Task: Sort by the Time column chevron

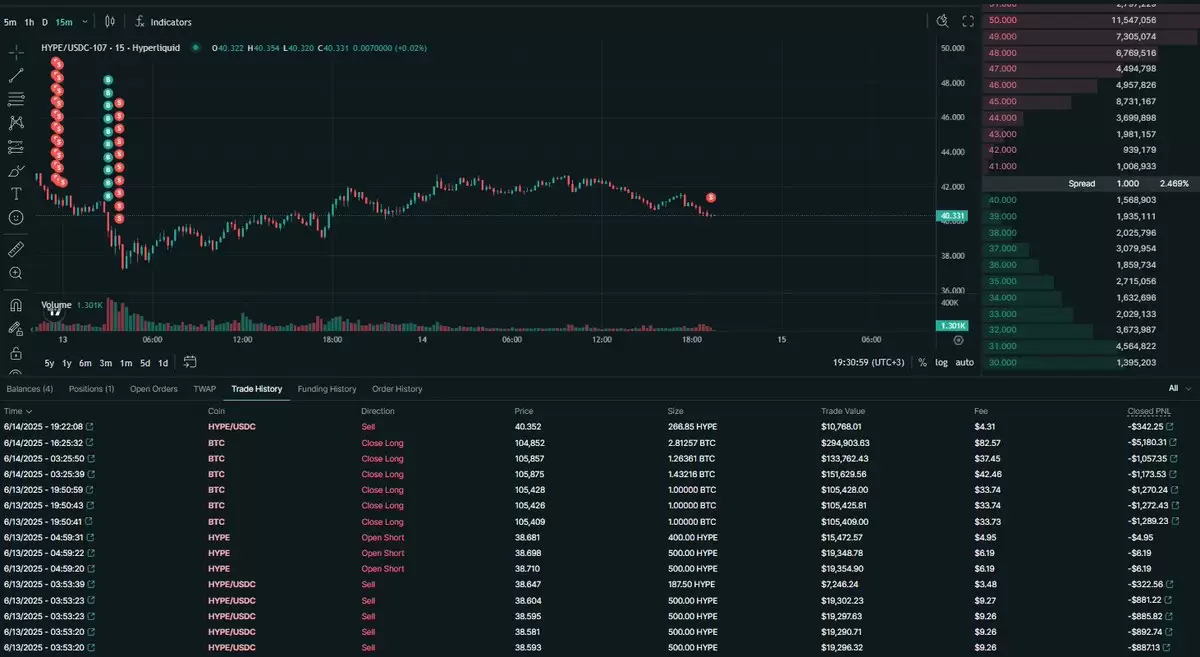Action: click(x=28, y=411)
